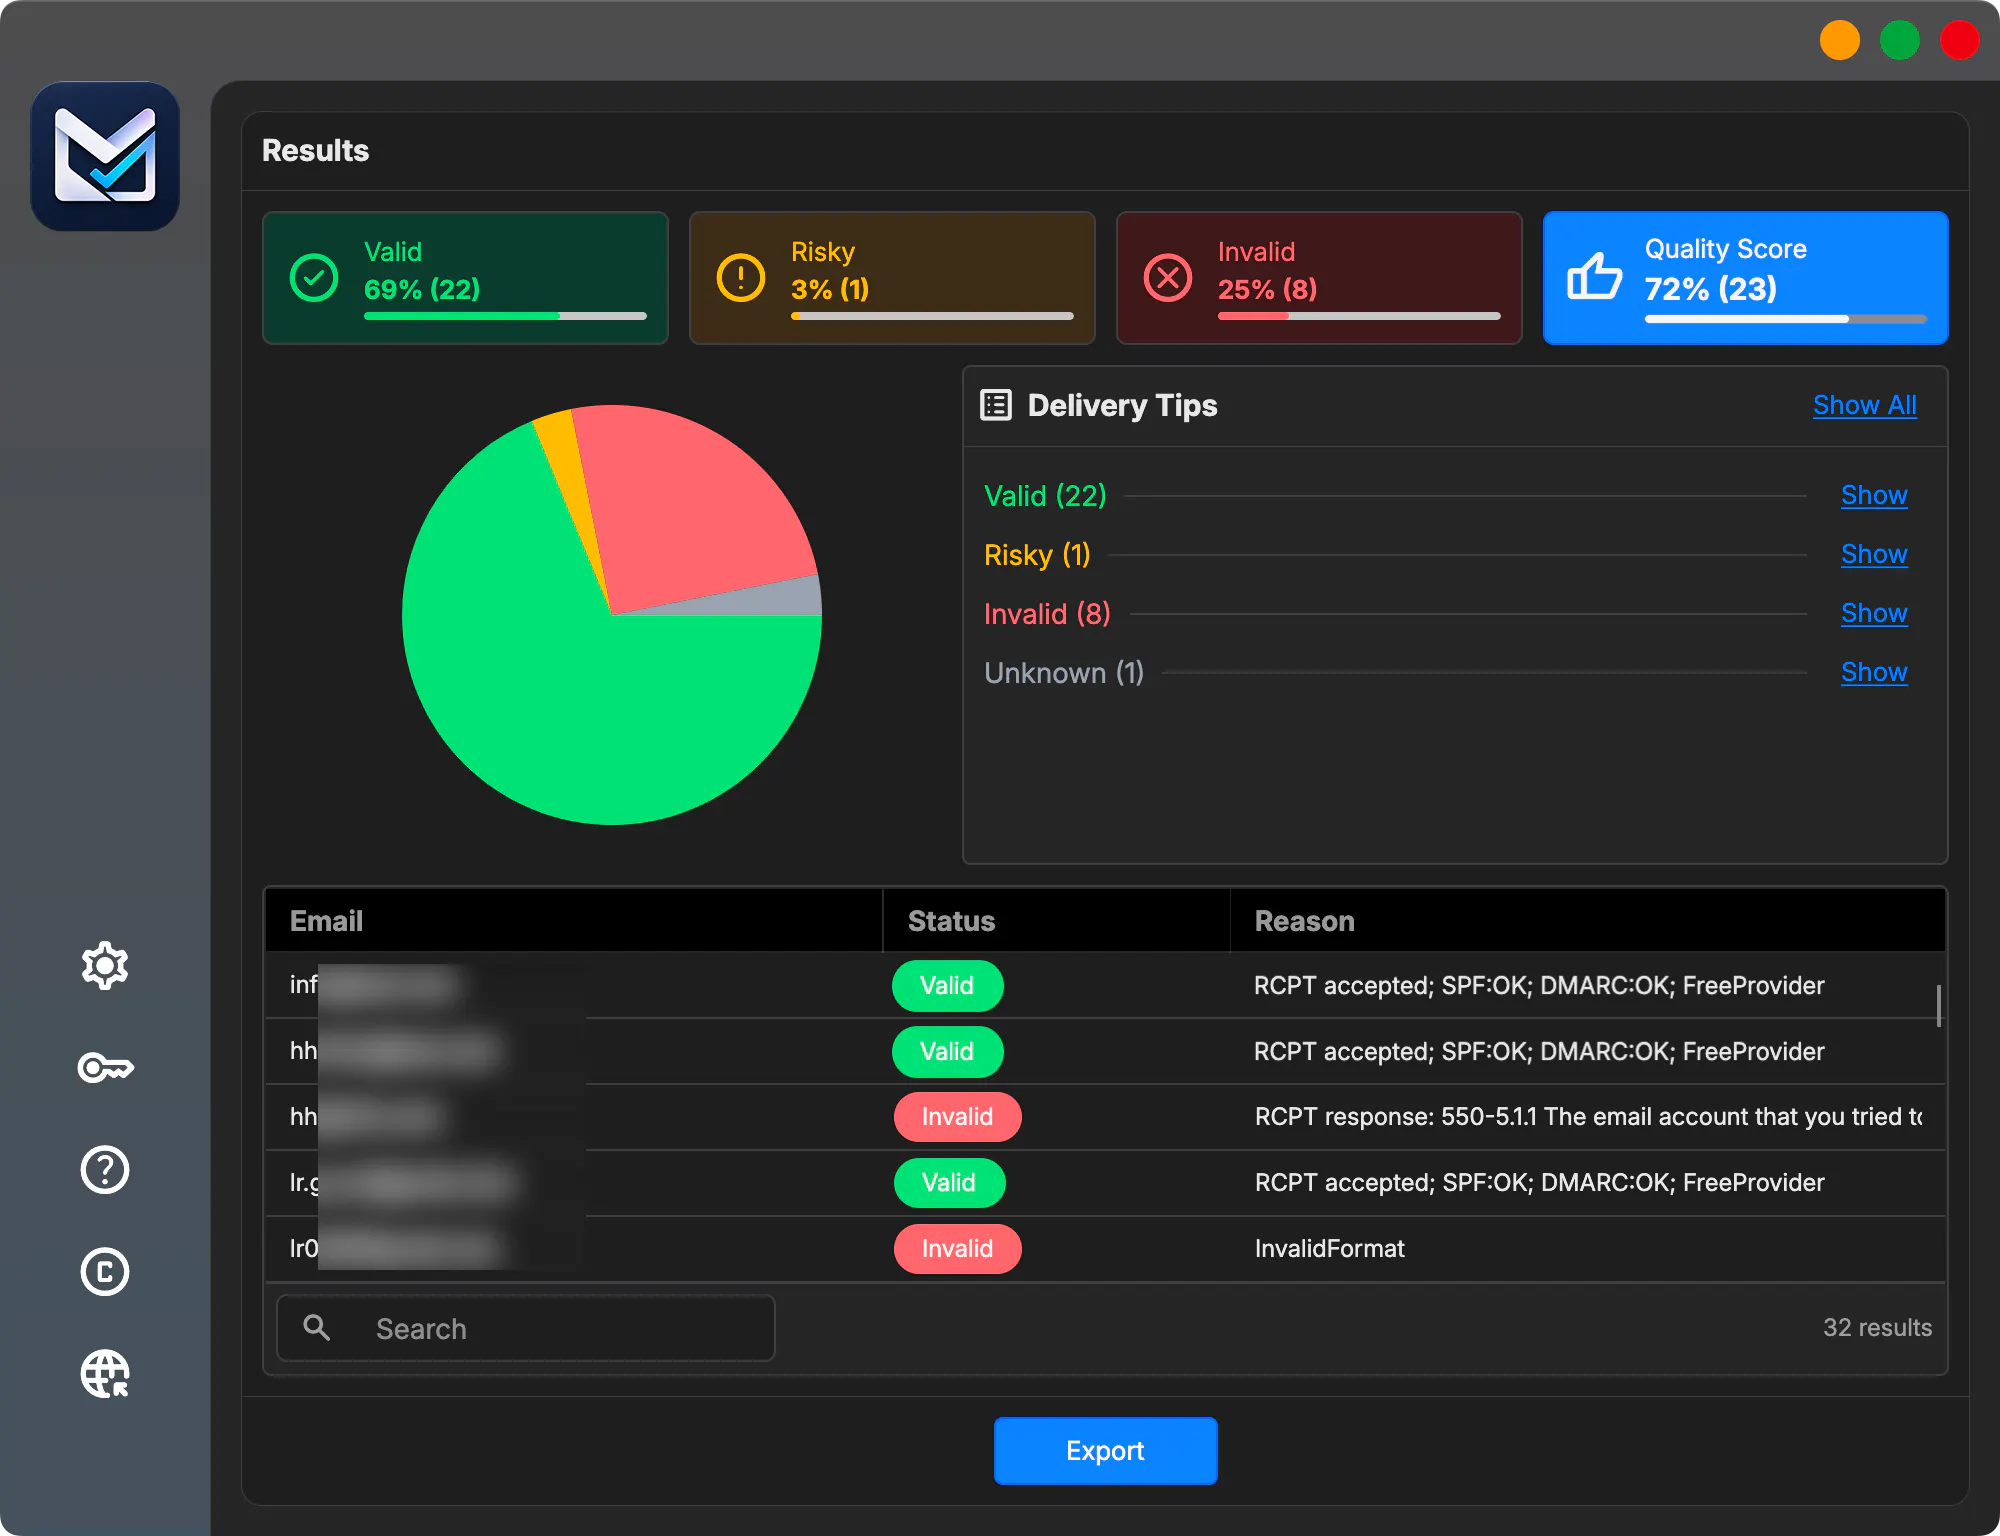Click the orange window control button

pos(1839,41)
